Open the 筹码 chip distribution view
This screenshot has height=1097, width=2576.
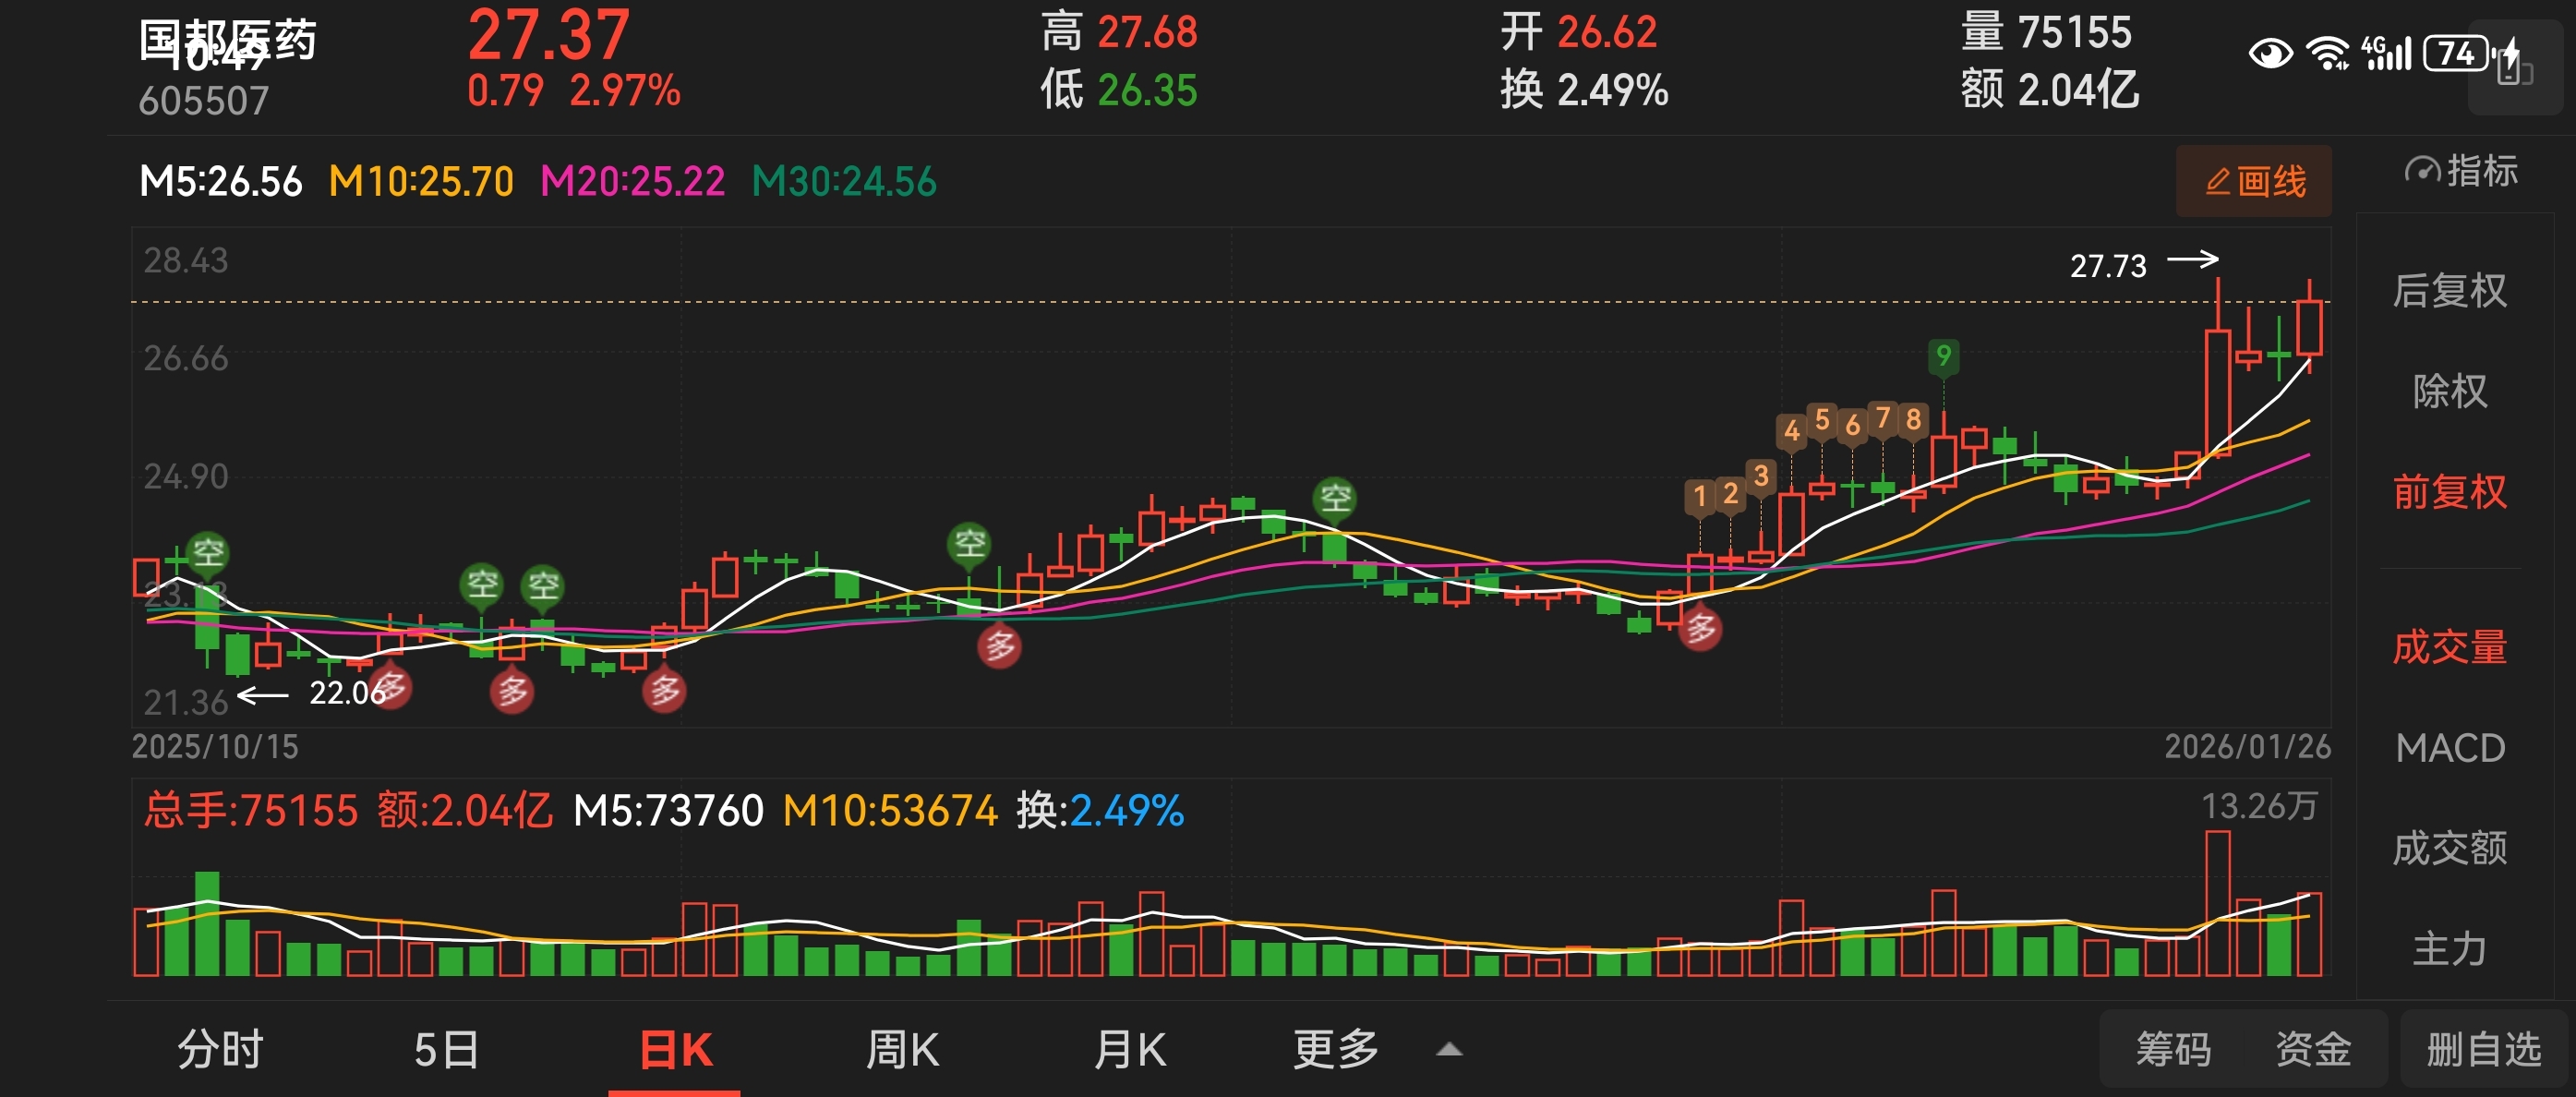(x=2173, y=1050)
